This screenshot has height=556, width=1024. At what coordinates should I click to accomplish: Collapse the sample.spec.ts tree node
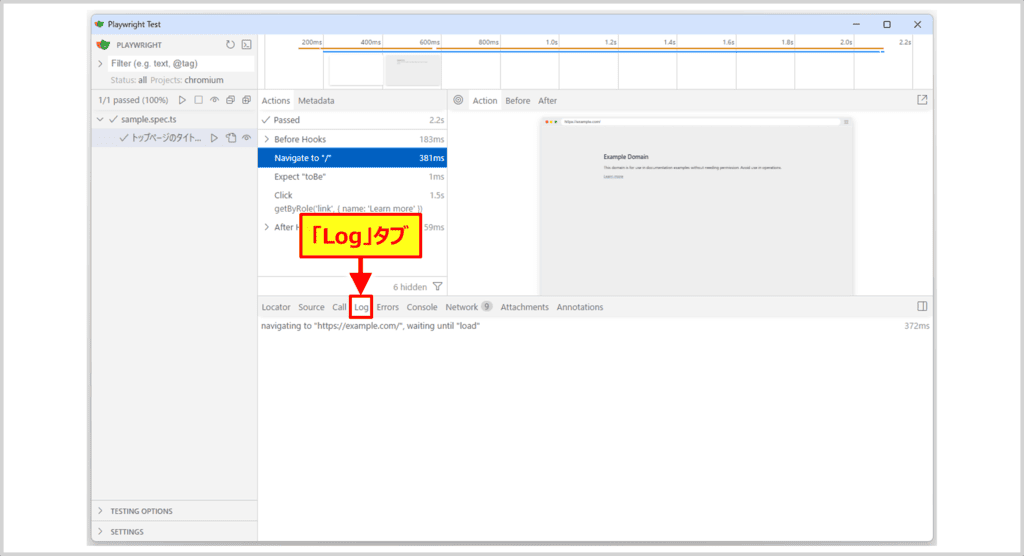click(x=100, y=119)
